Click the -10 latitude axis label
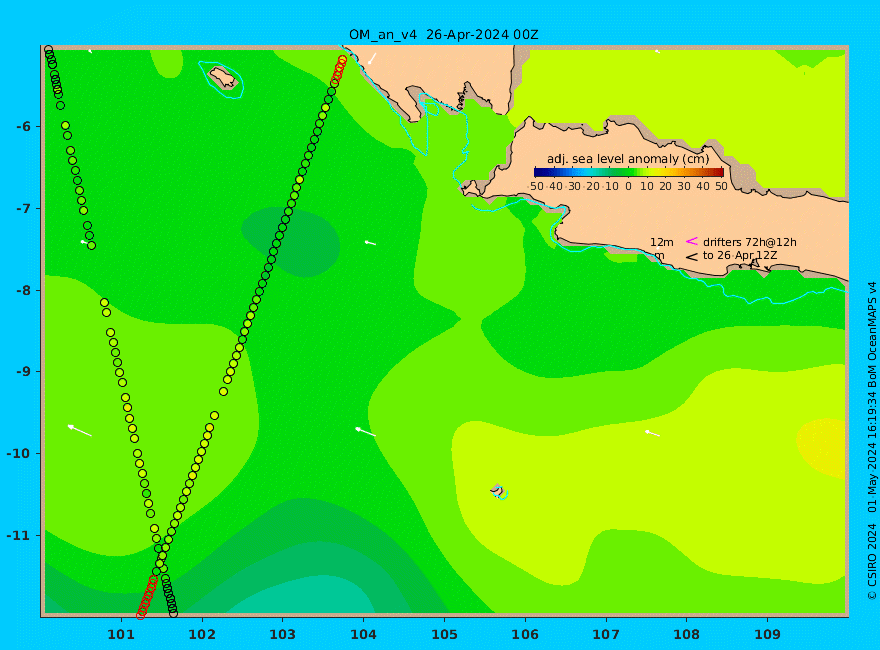This screenshot has width=880, height=650. coord(20,453)
